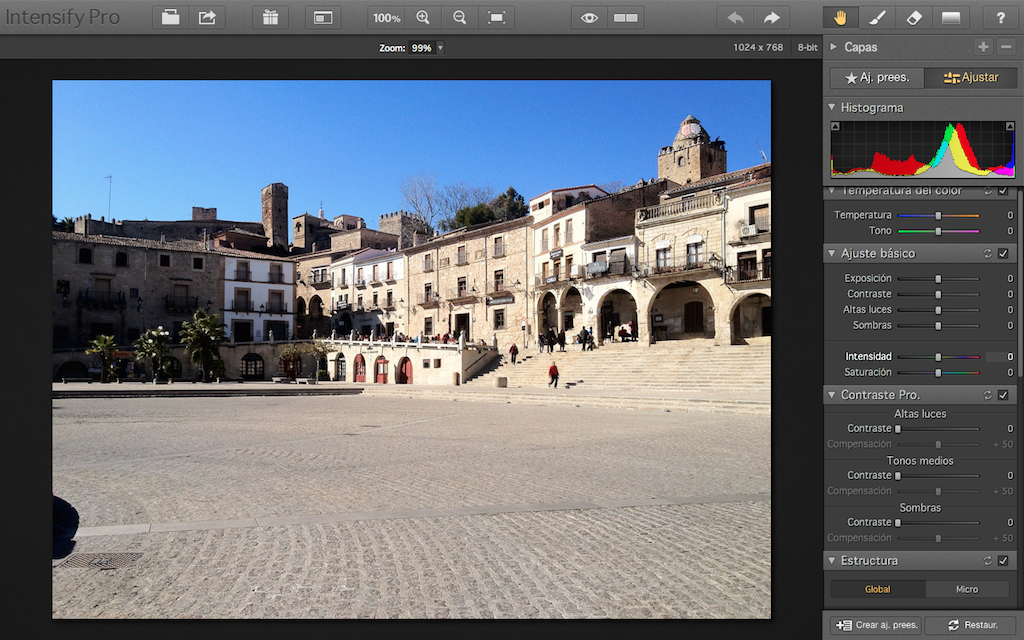1024x640 pixels.
Task: Switch to the Aj. prees. tab
Action: [x=877, y=78]
